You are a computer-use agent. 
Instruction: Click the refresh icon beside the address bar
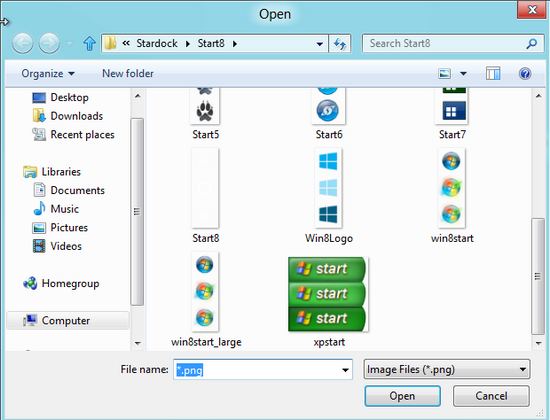(340, 44)
